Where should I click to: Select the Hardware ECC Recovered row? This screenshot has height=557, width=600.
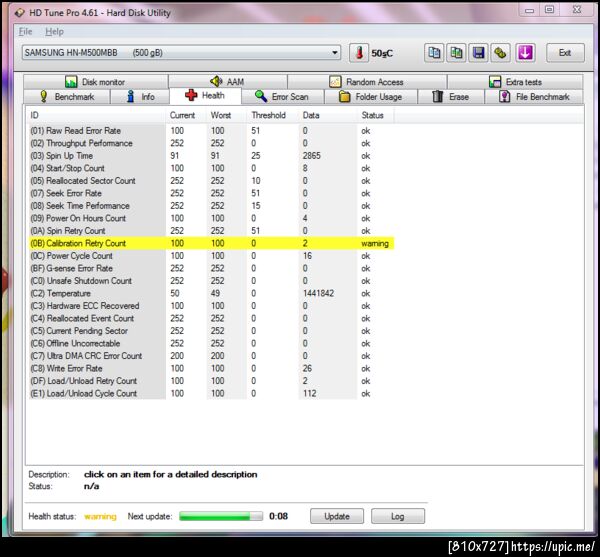[x=211, y=306]
